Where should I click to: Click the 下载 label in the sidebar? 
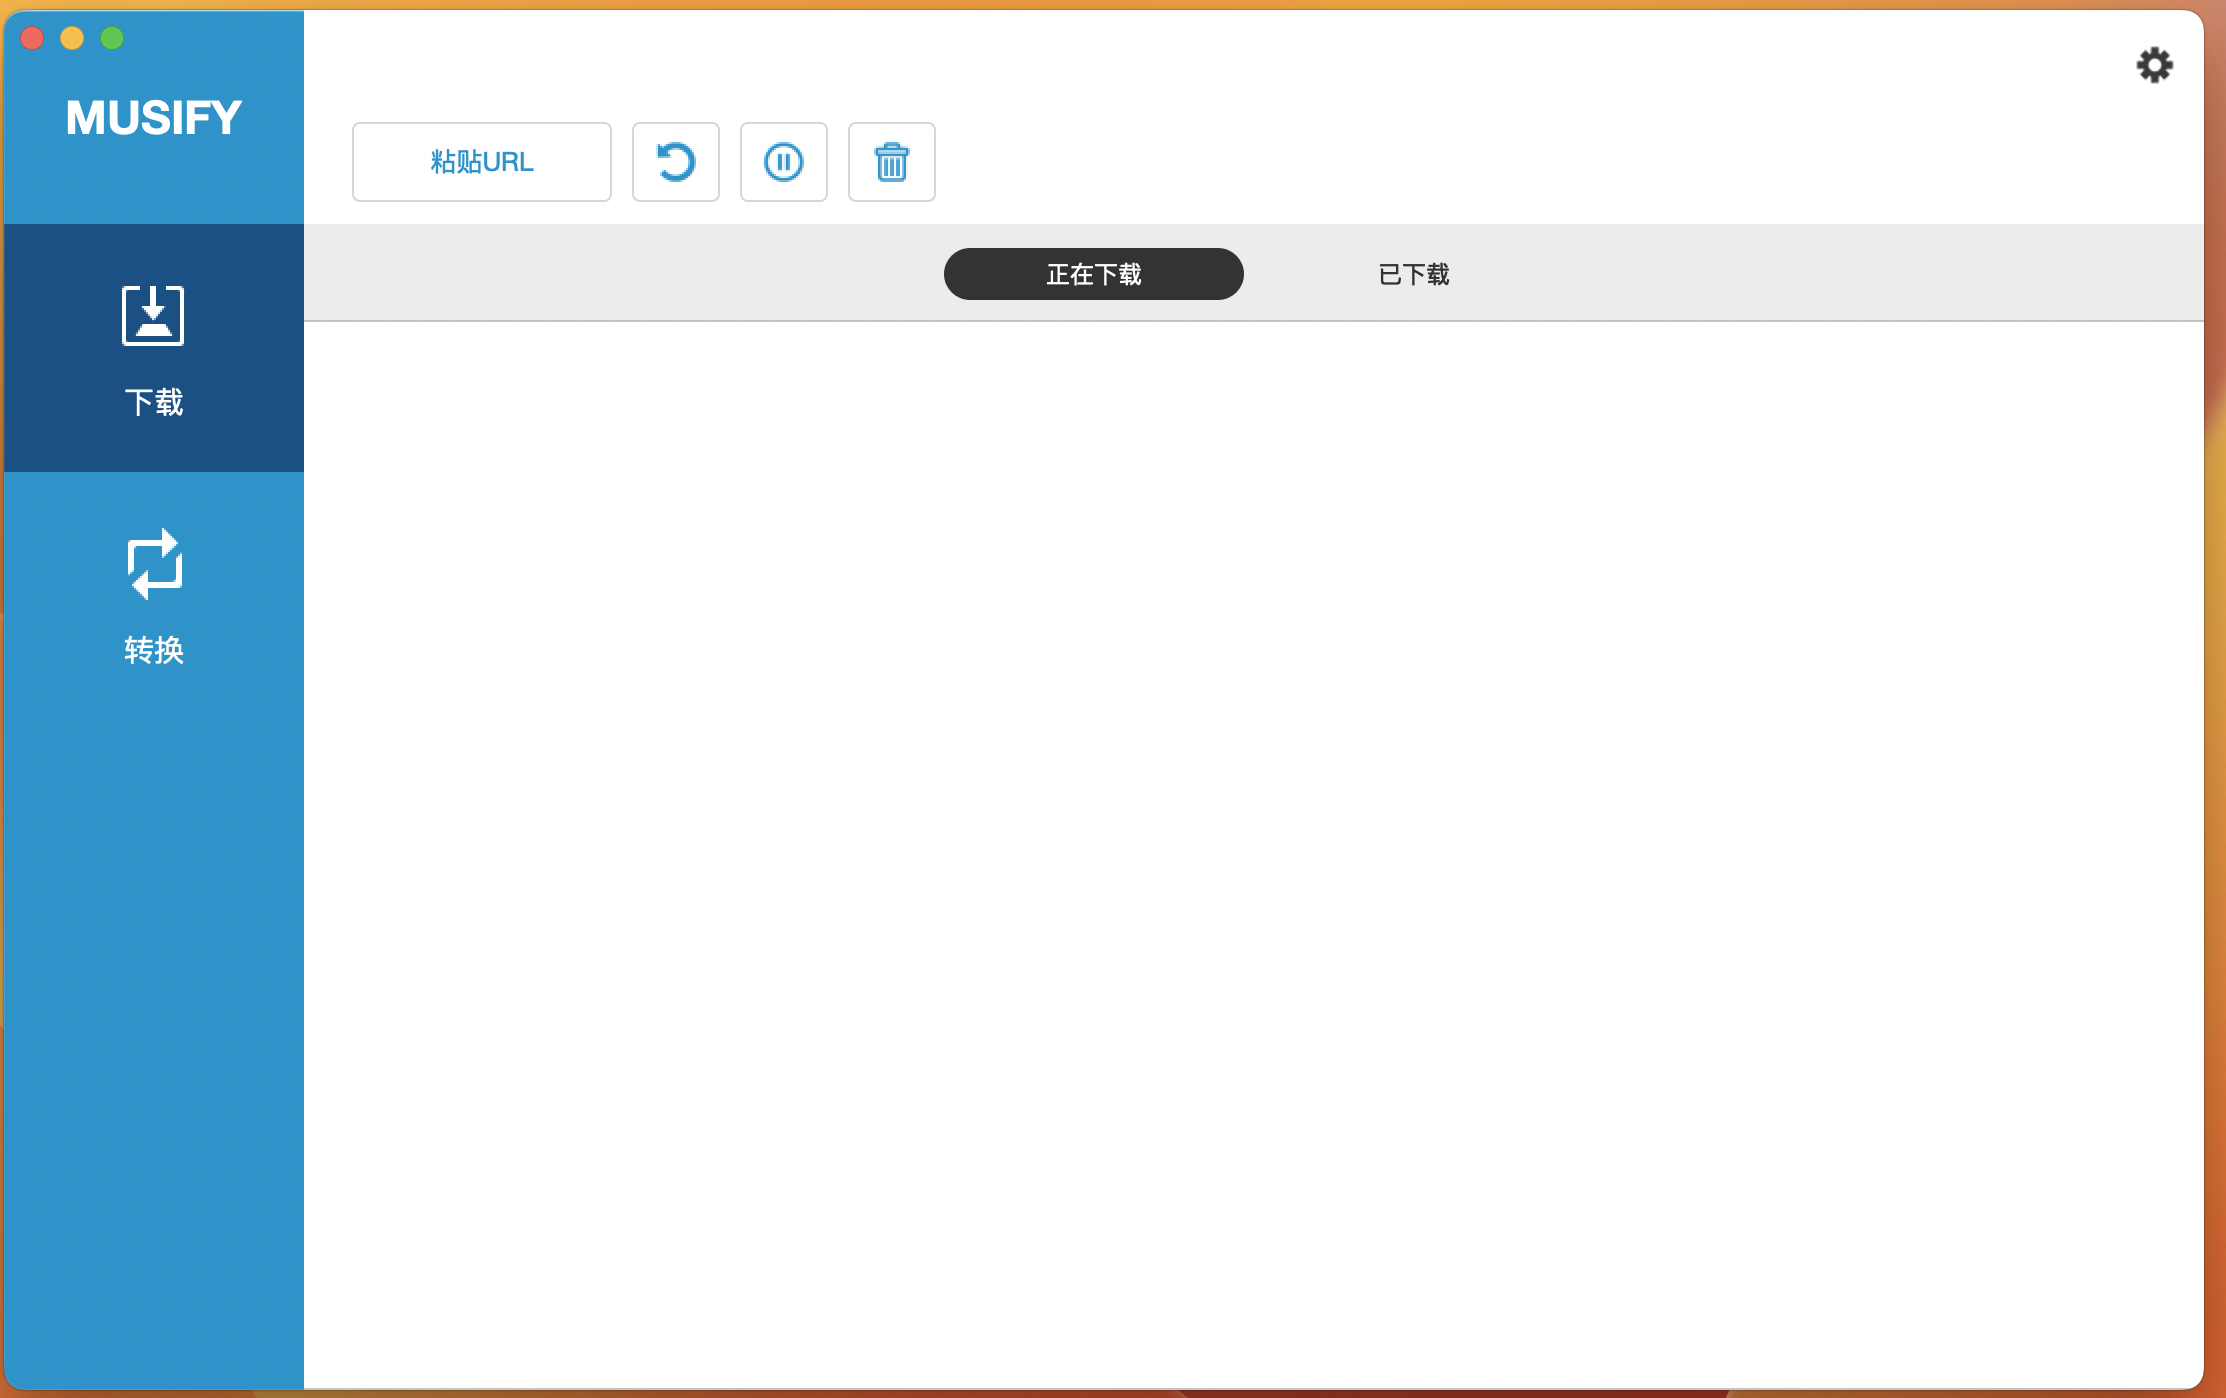click(153, 402)
